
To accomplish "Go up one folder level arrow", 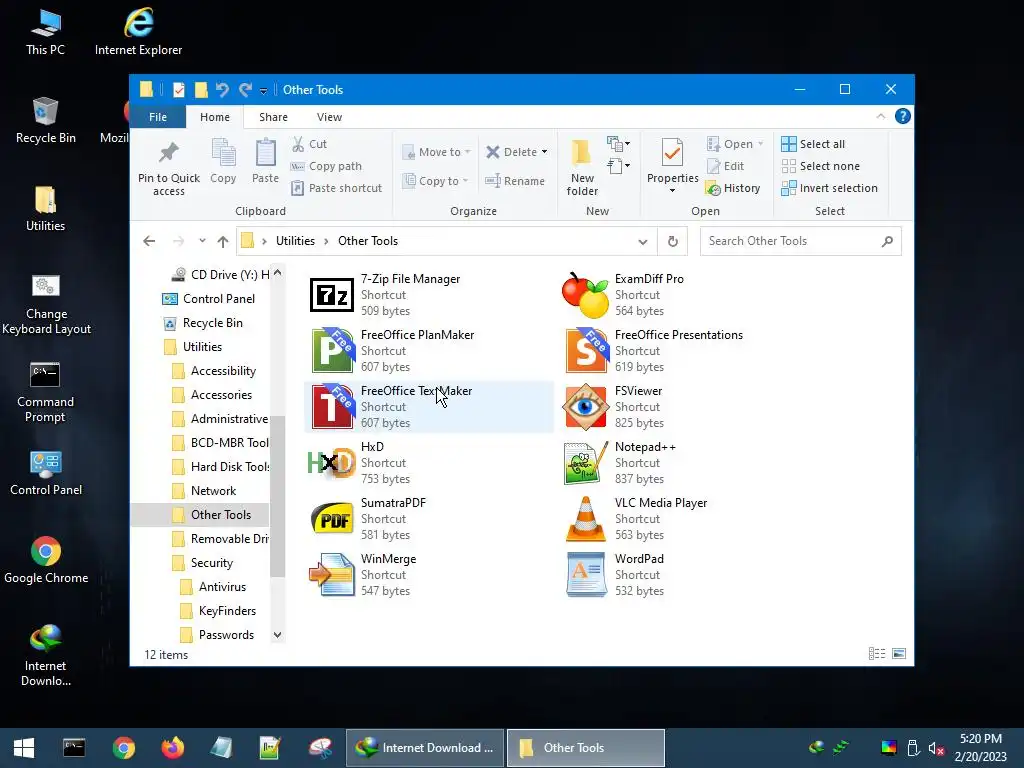I will point(223,242).
